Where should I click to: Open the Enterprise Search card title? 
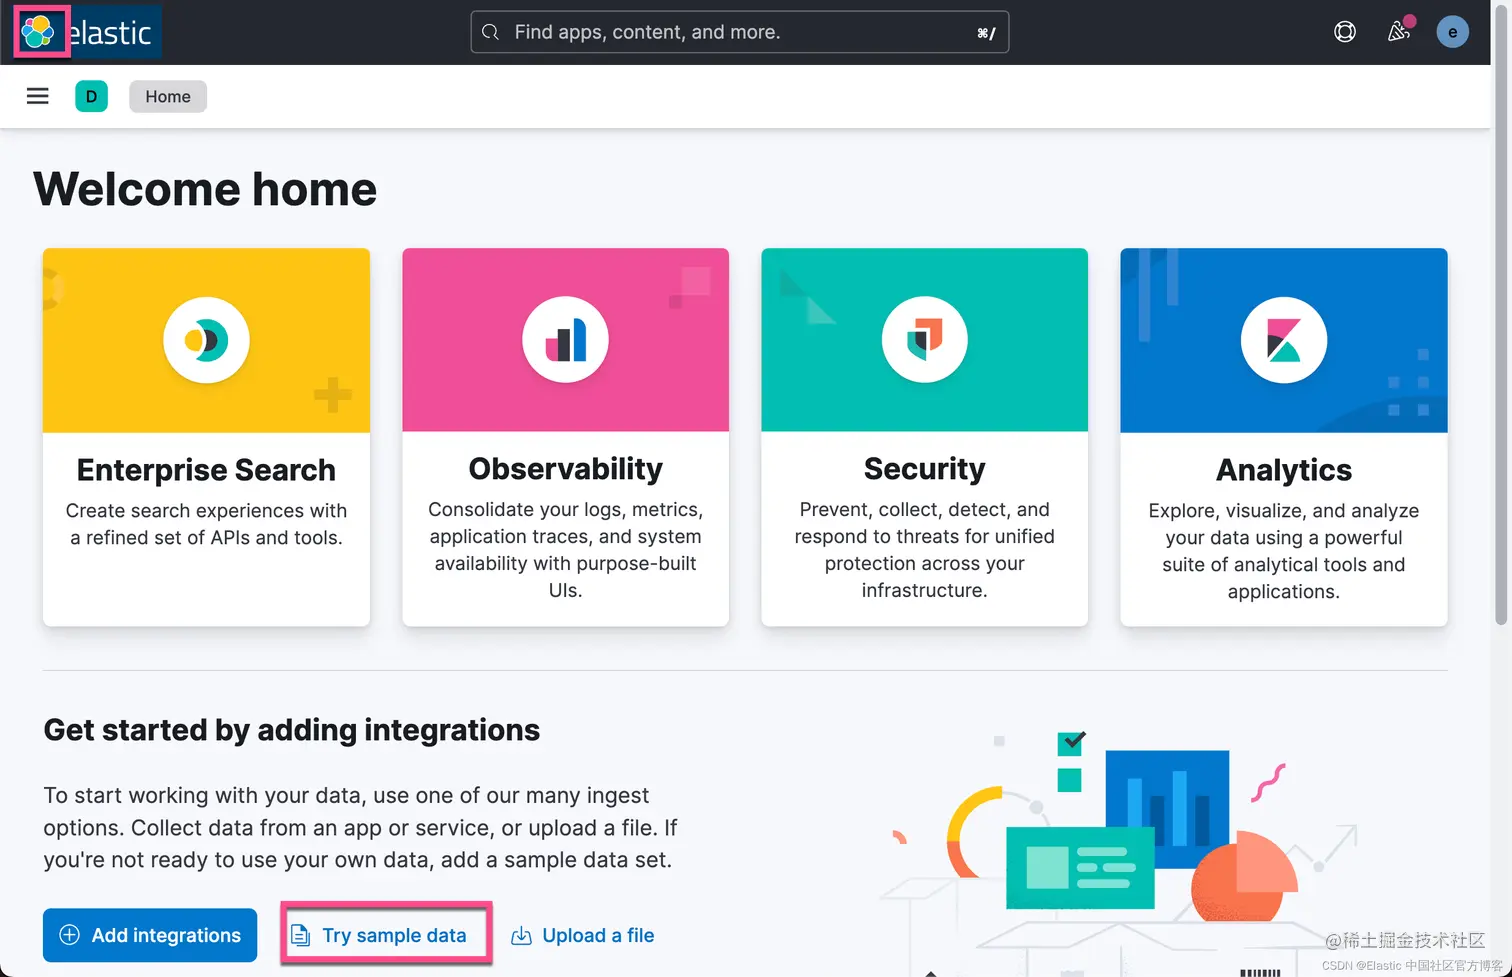(206, 470)
